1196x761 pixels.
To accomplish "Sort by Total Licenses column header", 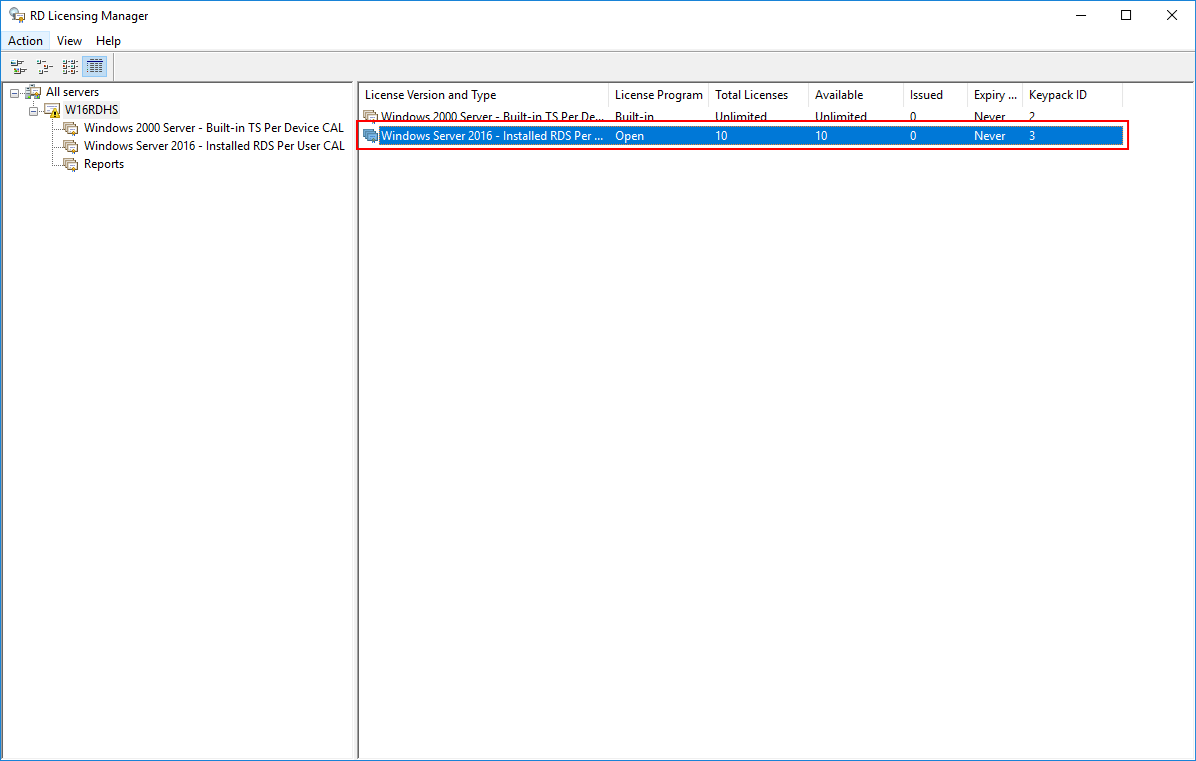I will click(x=759, y=95).
